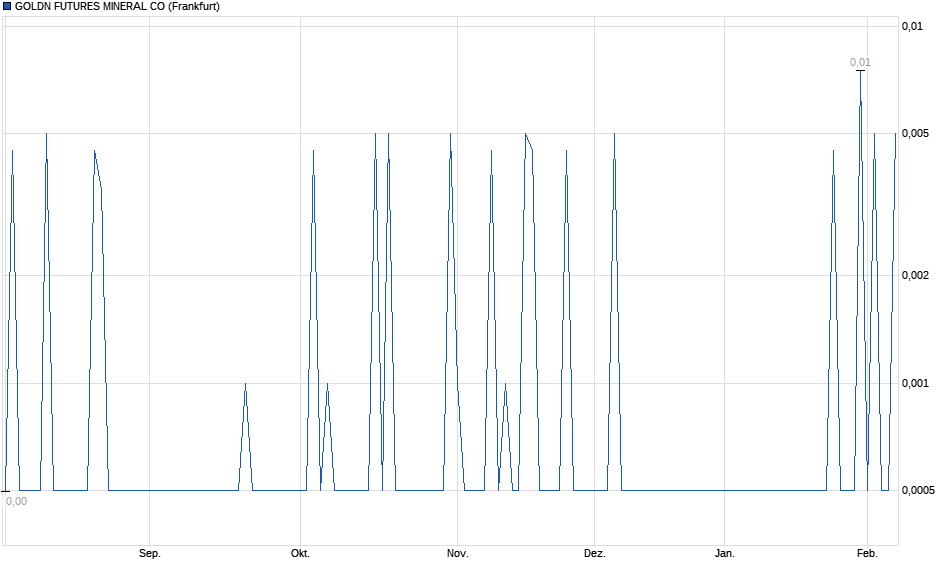Click the spike peak in early December

(614, 134)
